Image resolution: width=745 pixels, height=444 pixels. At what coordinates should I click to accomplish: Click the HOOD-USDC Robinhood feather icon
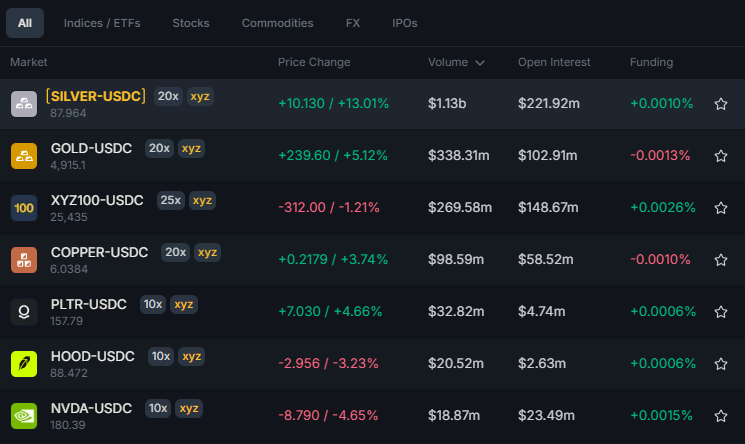coord(24,364)
